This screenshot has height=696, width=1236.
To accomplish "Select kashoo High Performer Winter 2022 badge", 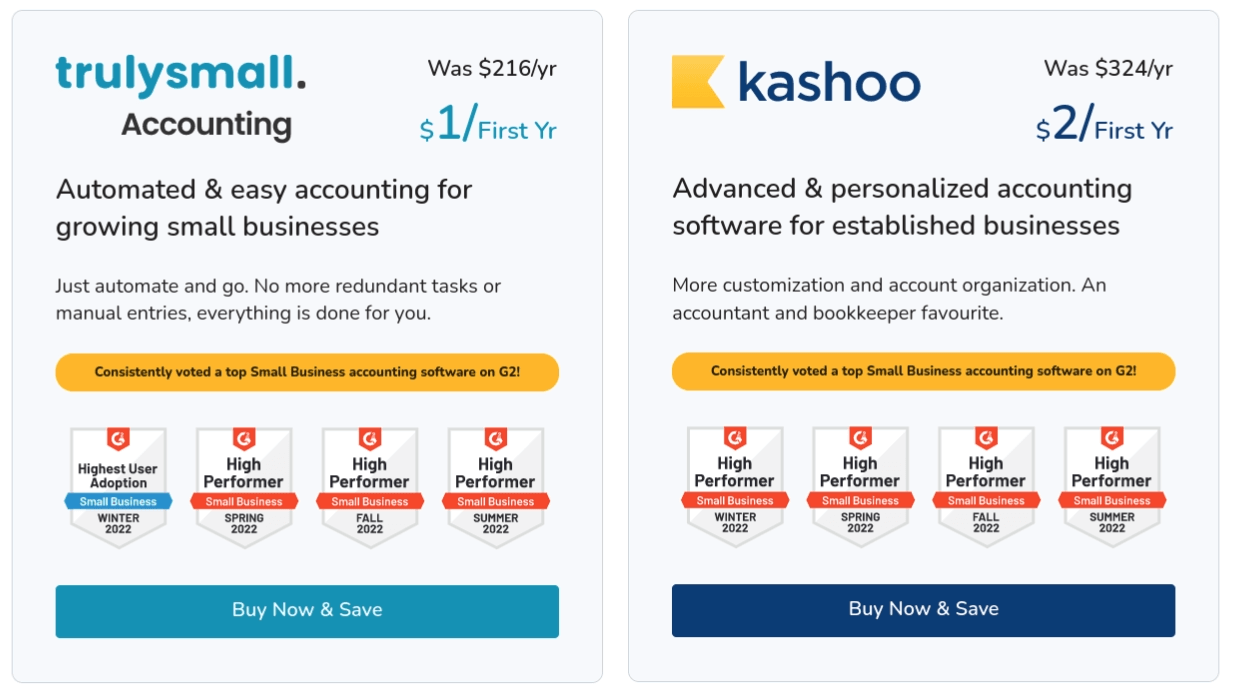I will pyautogui.click(x=735, y=487).
